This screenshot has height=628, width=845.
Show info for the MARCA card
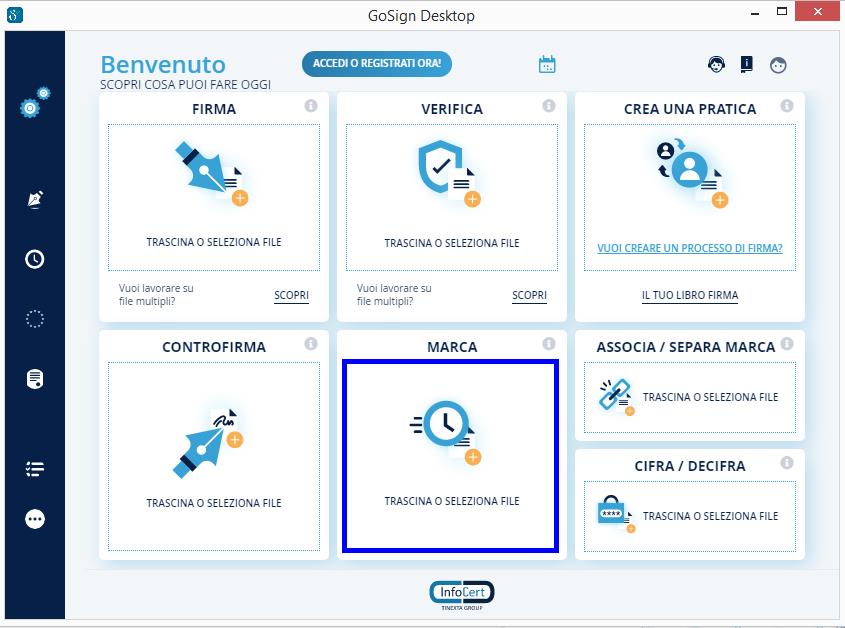[549, 343]
